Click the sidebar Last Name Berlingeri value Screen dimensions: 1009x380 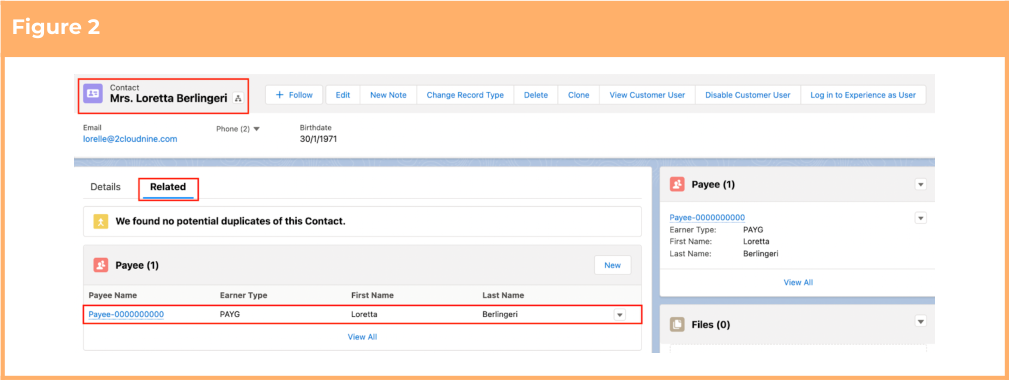(x=761, y=254)
